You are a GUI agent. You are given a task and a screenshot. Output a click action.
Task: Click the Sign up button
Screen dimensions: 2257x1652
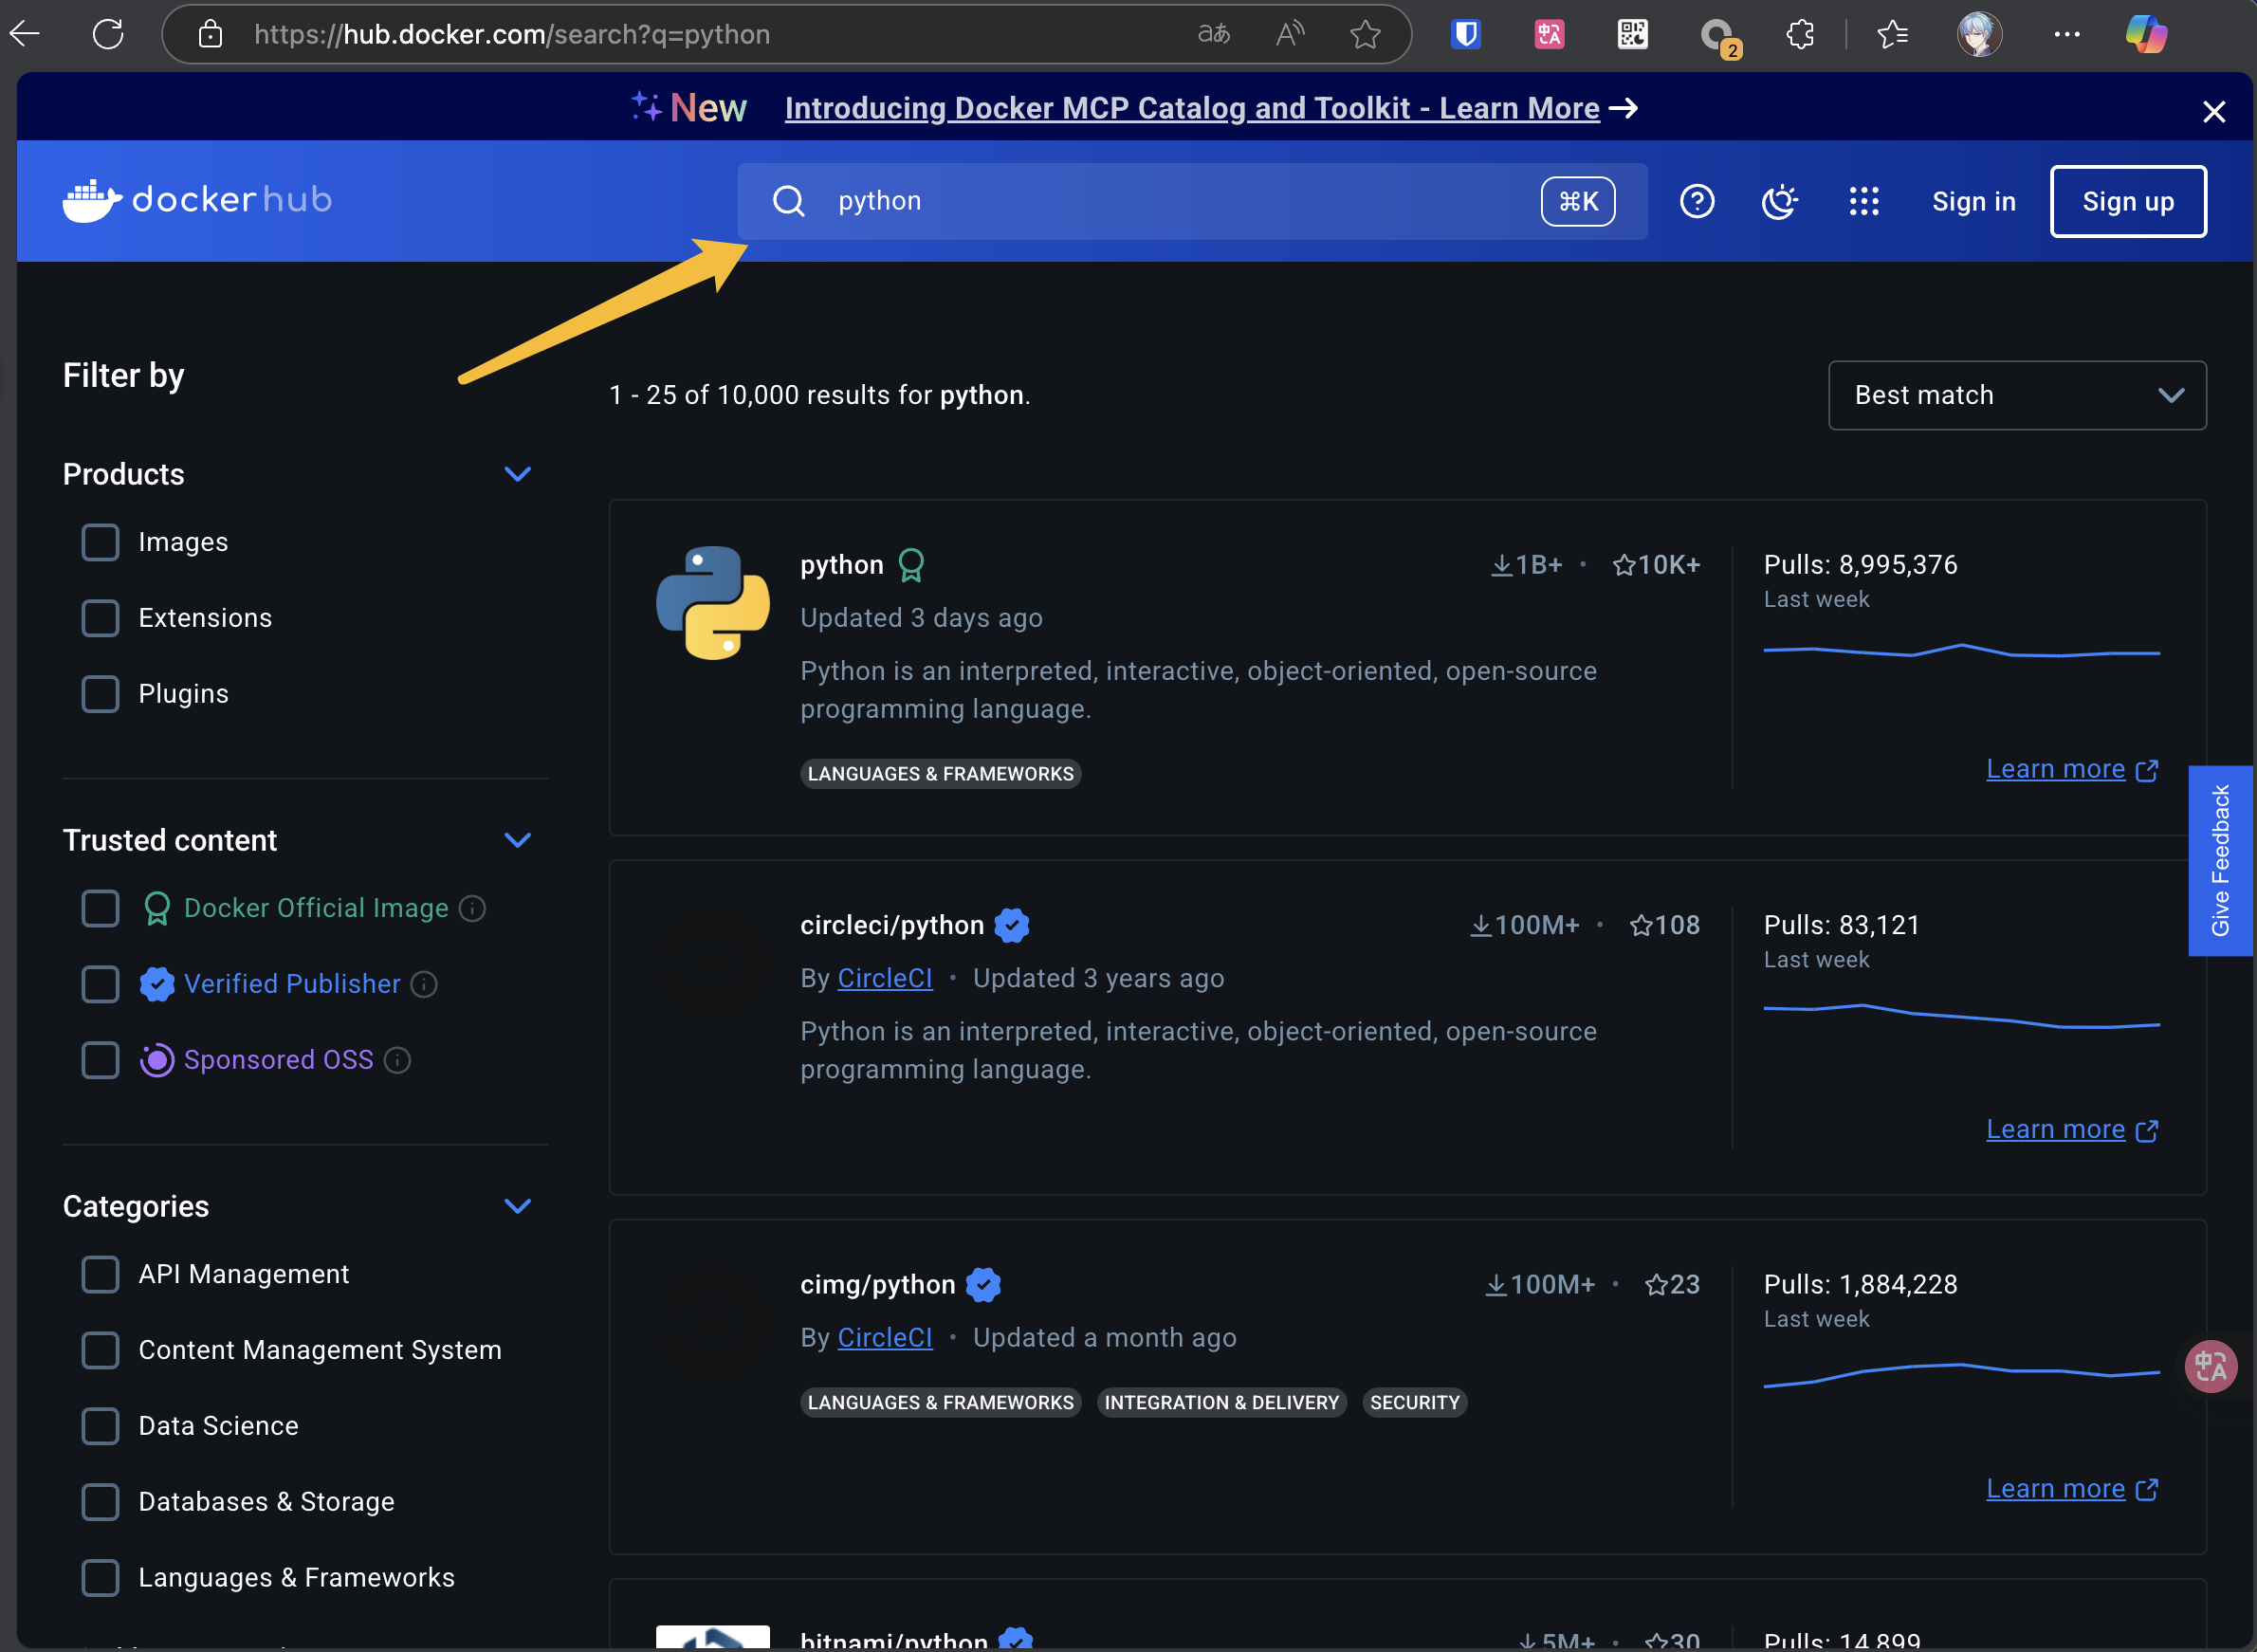point(2127,201)
